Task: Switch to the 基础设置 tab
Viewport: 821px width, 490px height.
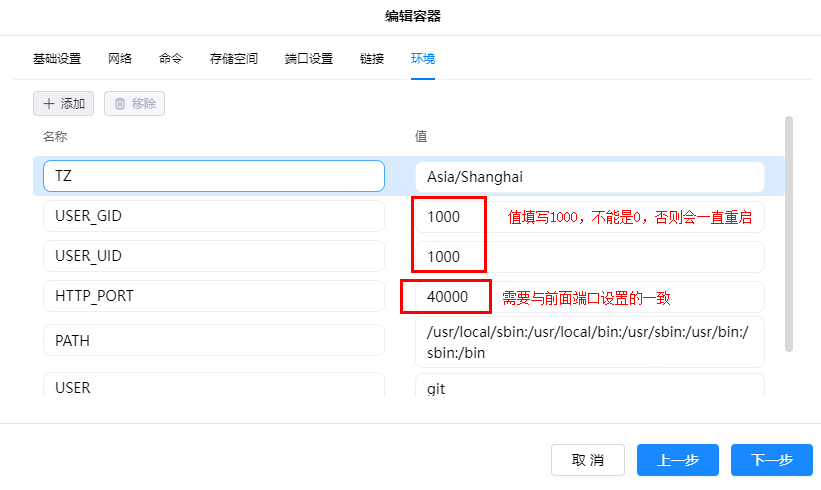Action: click(x=56, y=59)
